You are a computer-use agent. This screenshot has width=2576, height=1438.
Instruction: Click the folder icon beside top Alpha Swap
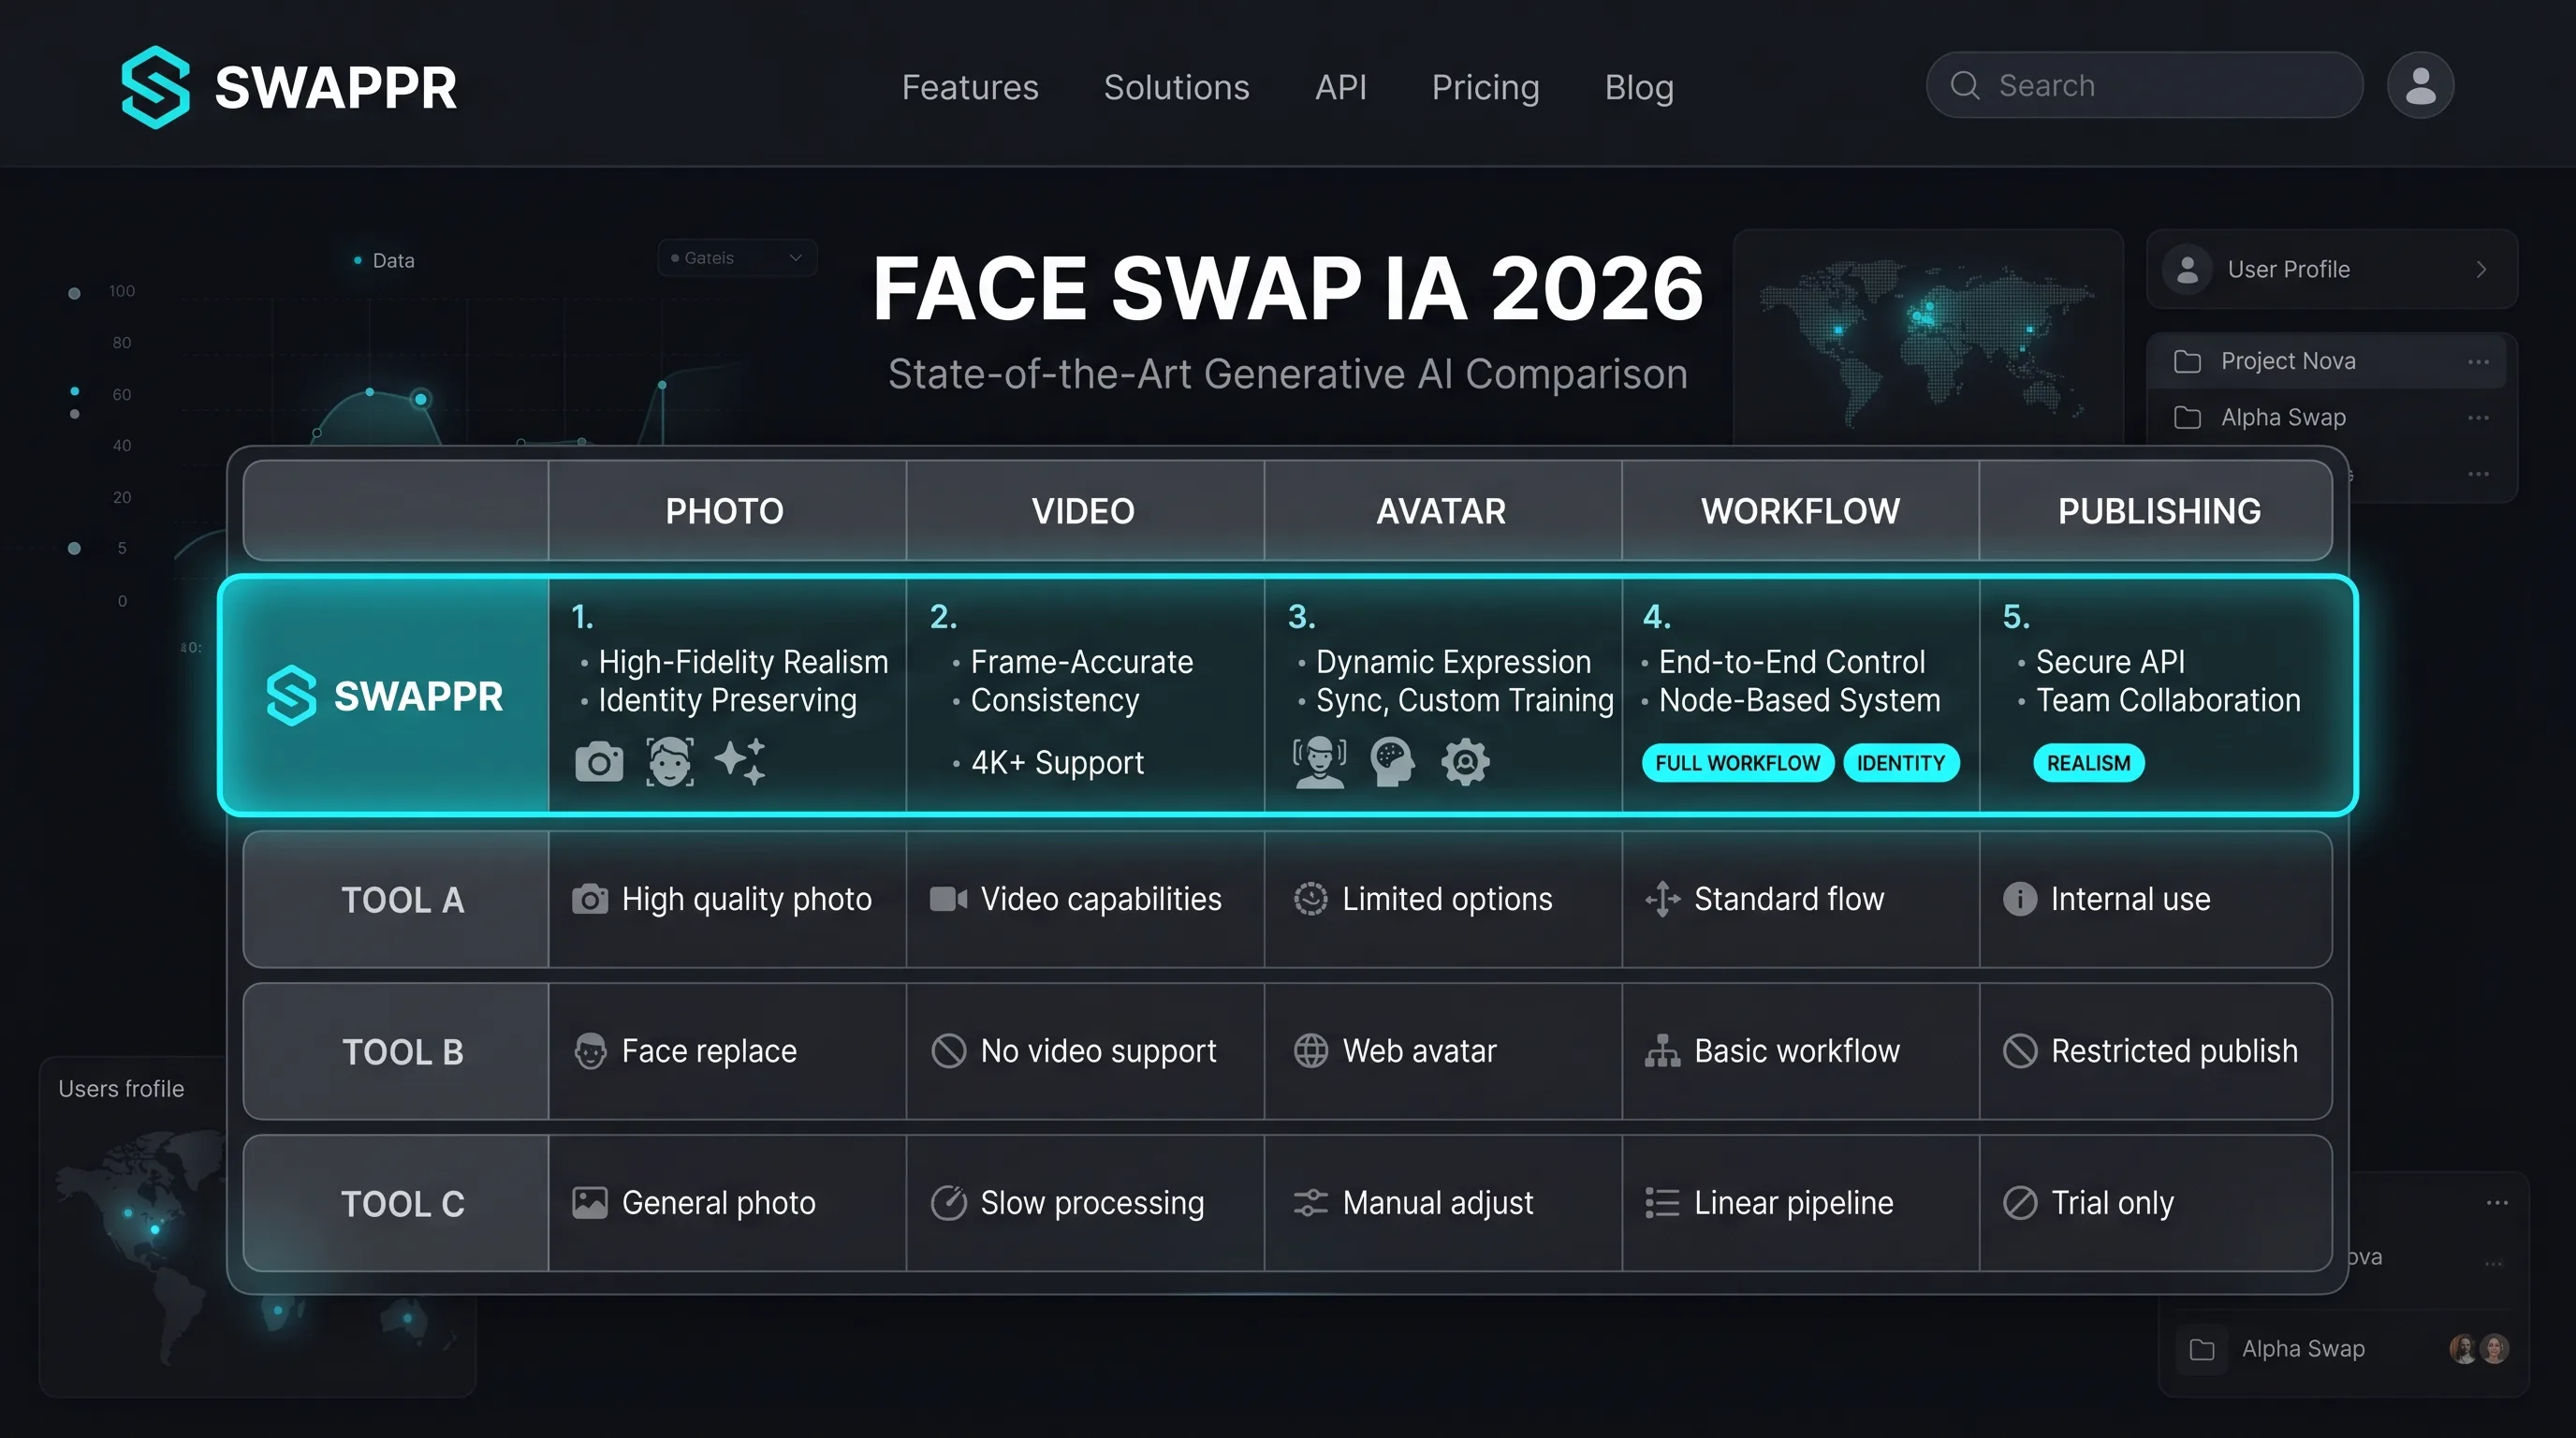(x=2187, y=417)
